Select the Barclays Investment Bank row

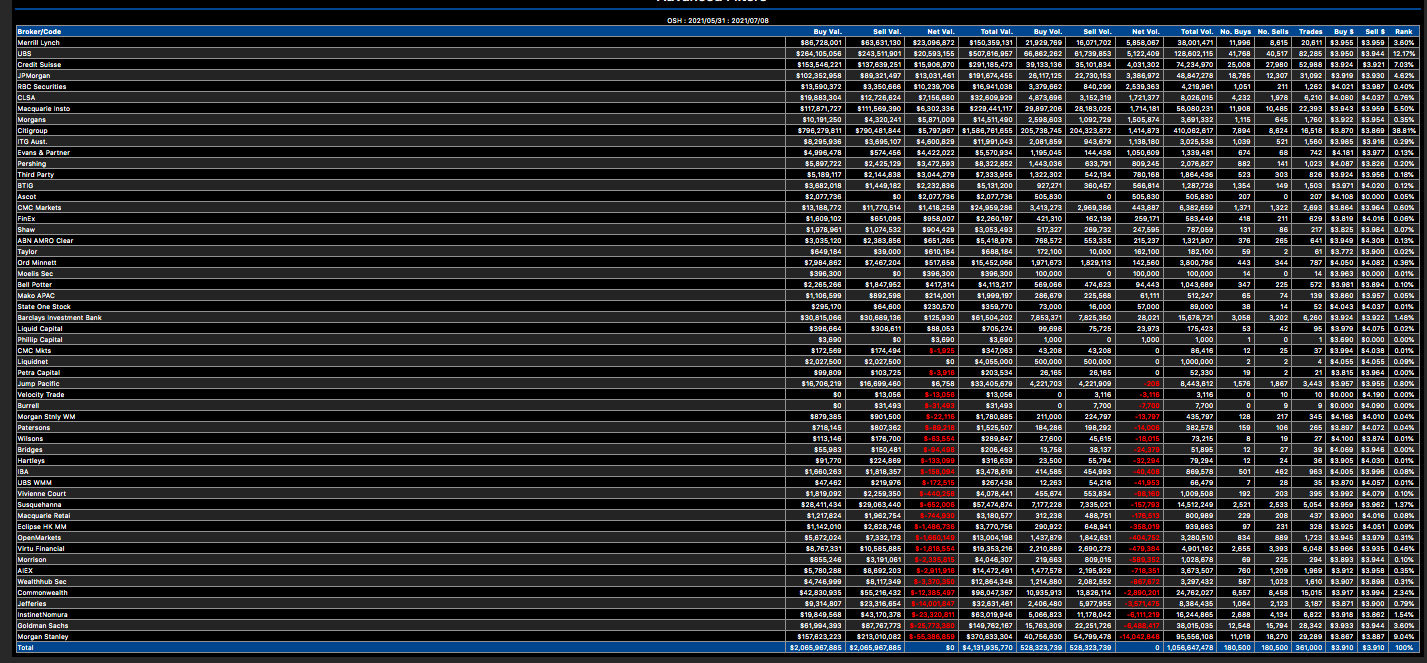click(717, 318)
